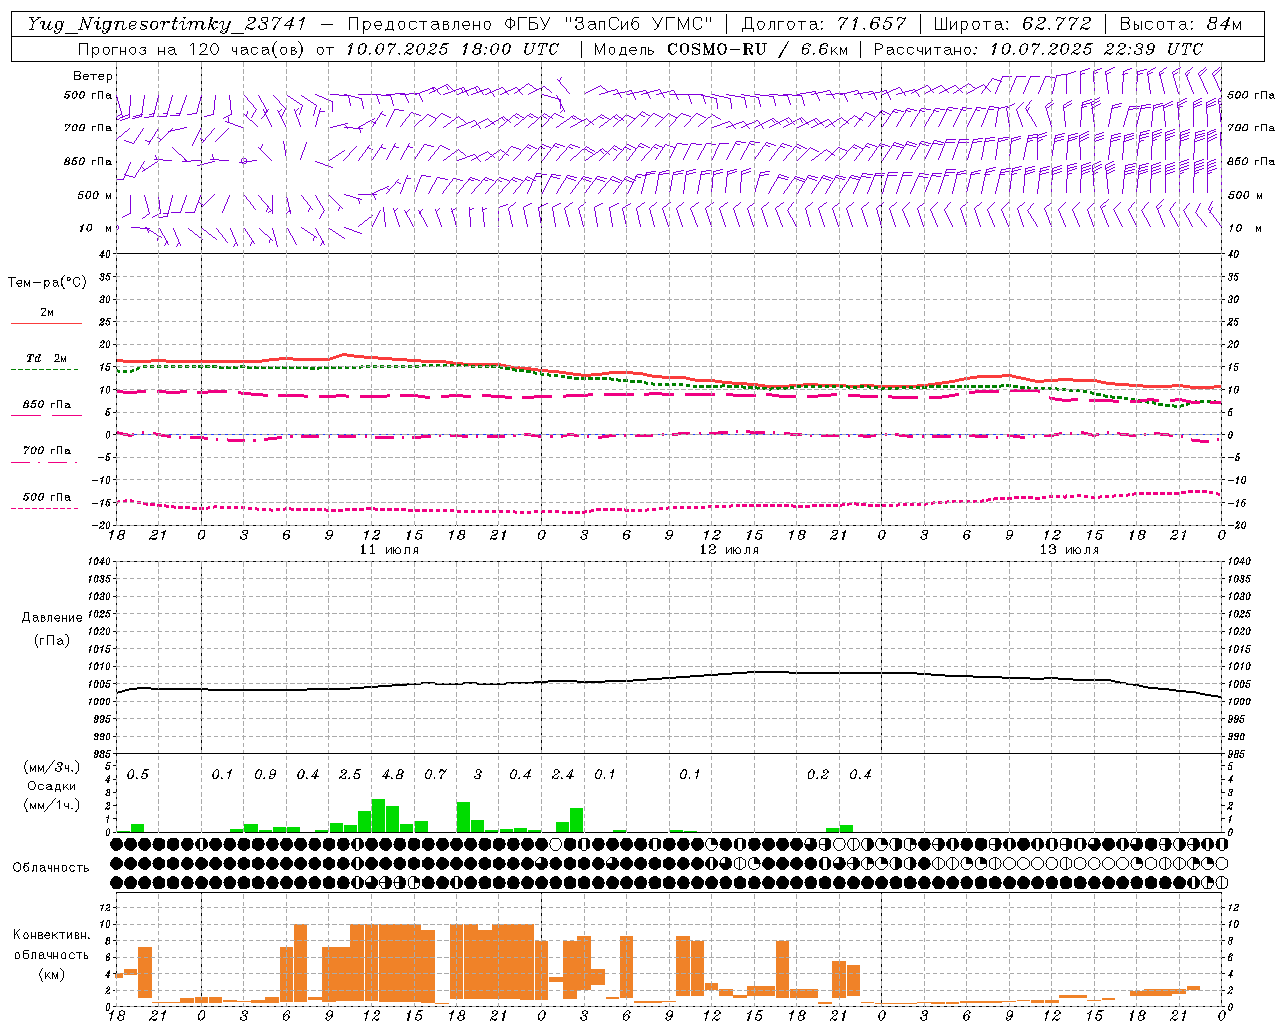Screen dimensions: 1280x1024
Task: Click the 'Давление' panel label
Action: 52,618
